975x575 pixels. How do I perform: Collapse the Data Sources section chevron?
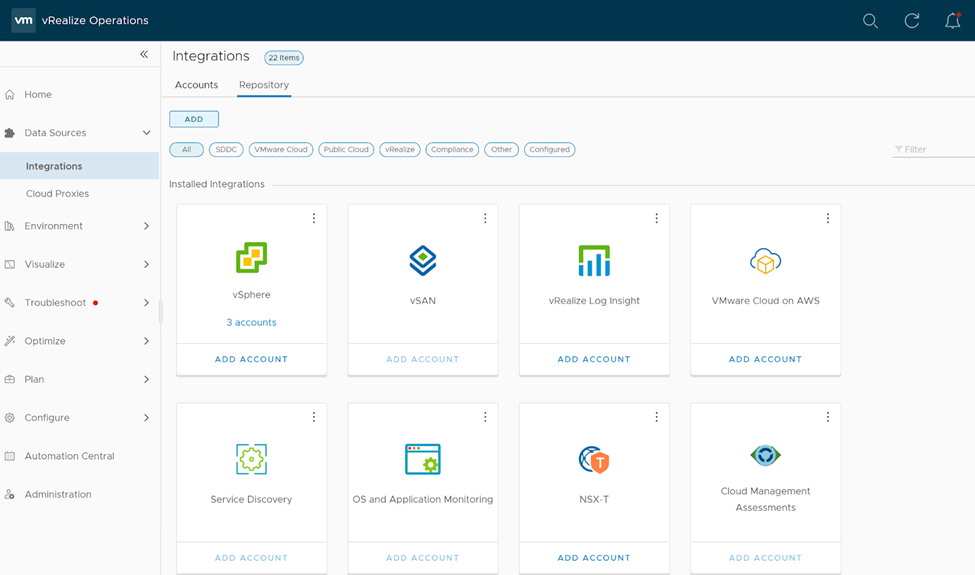coord(146,132)
